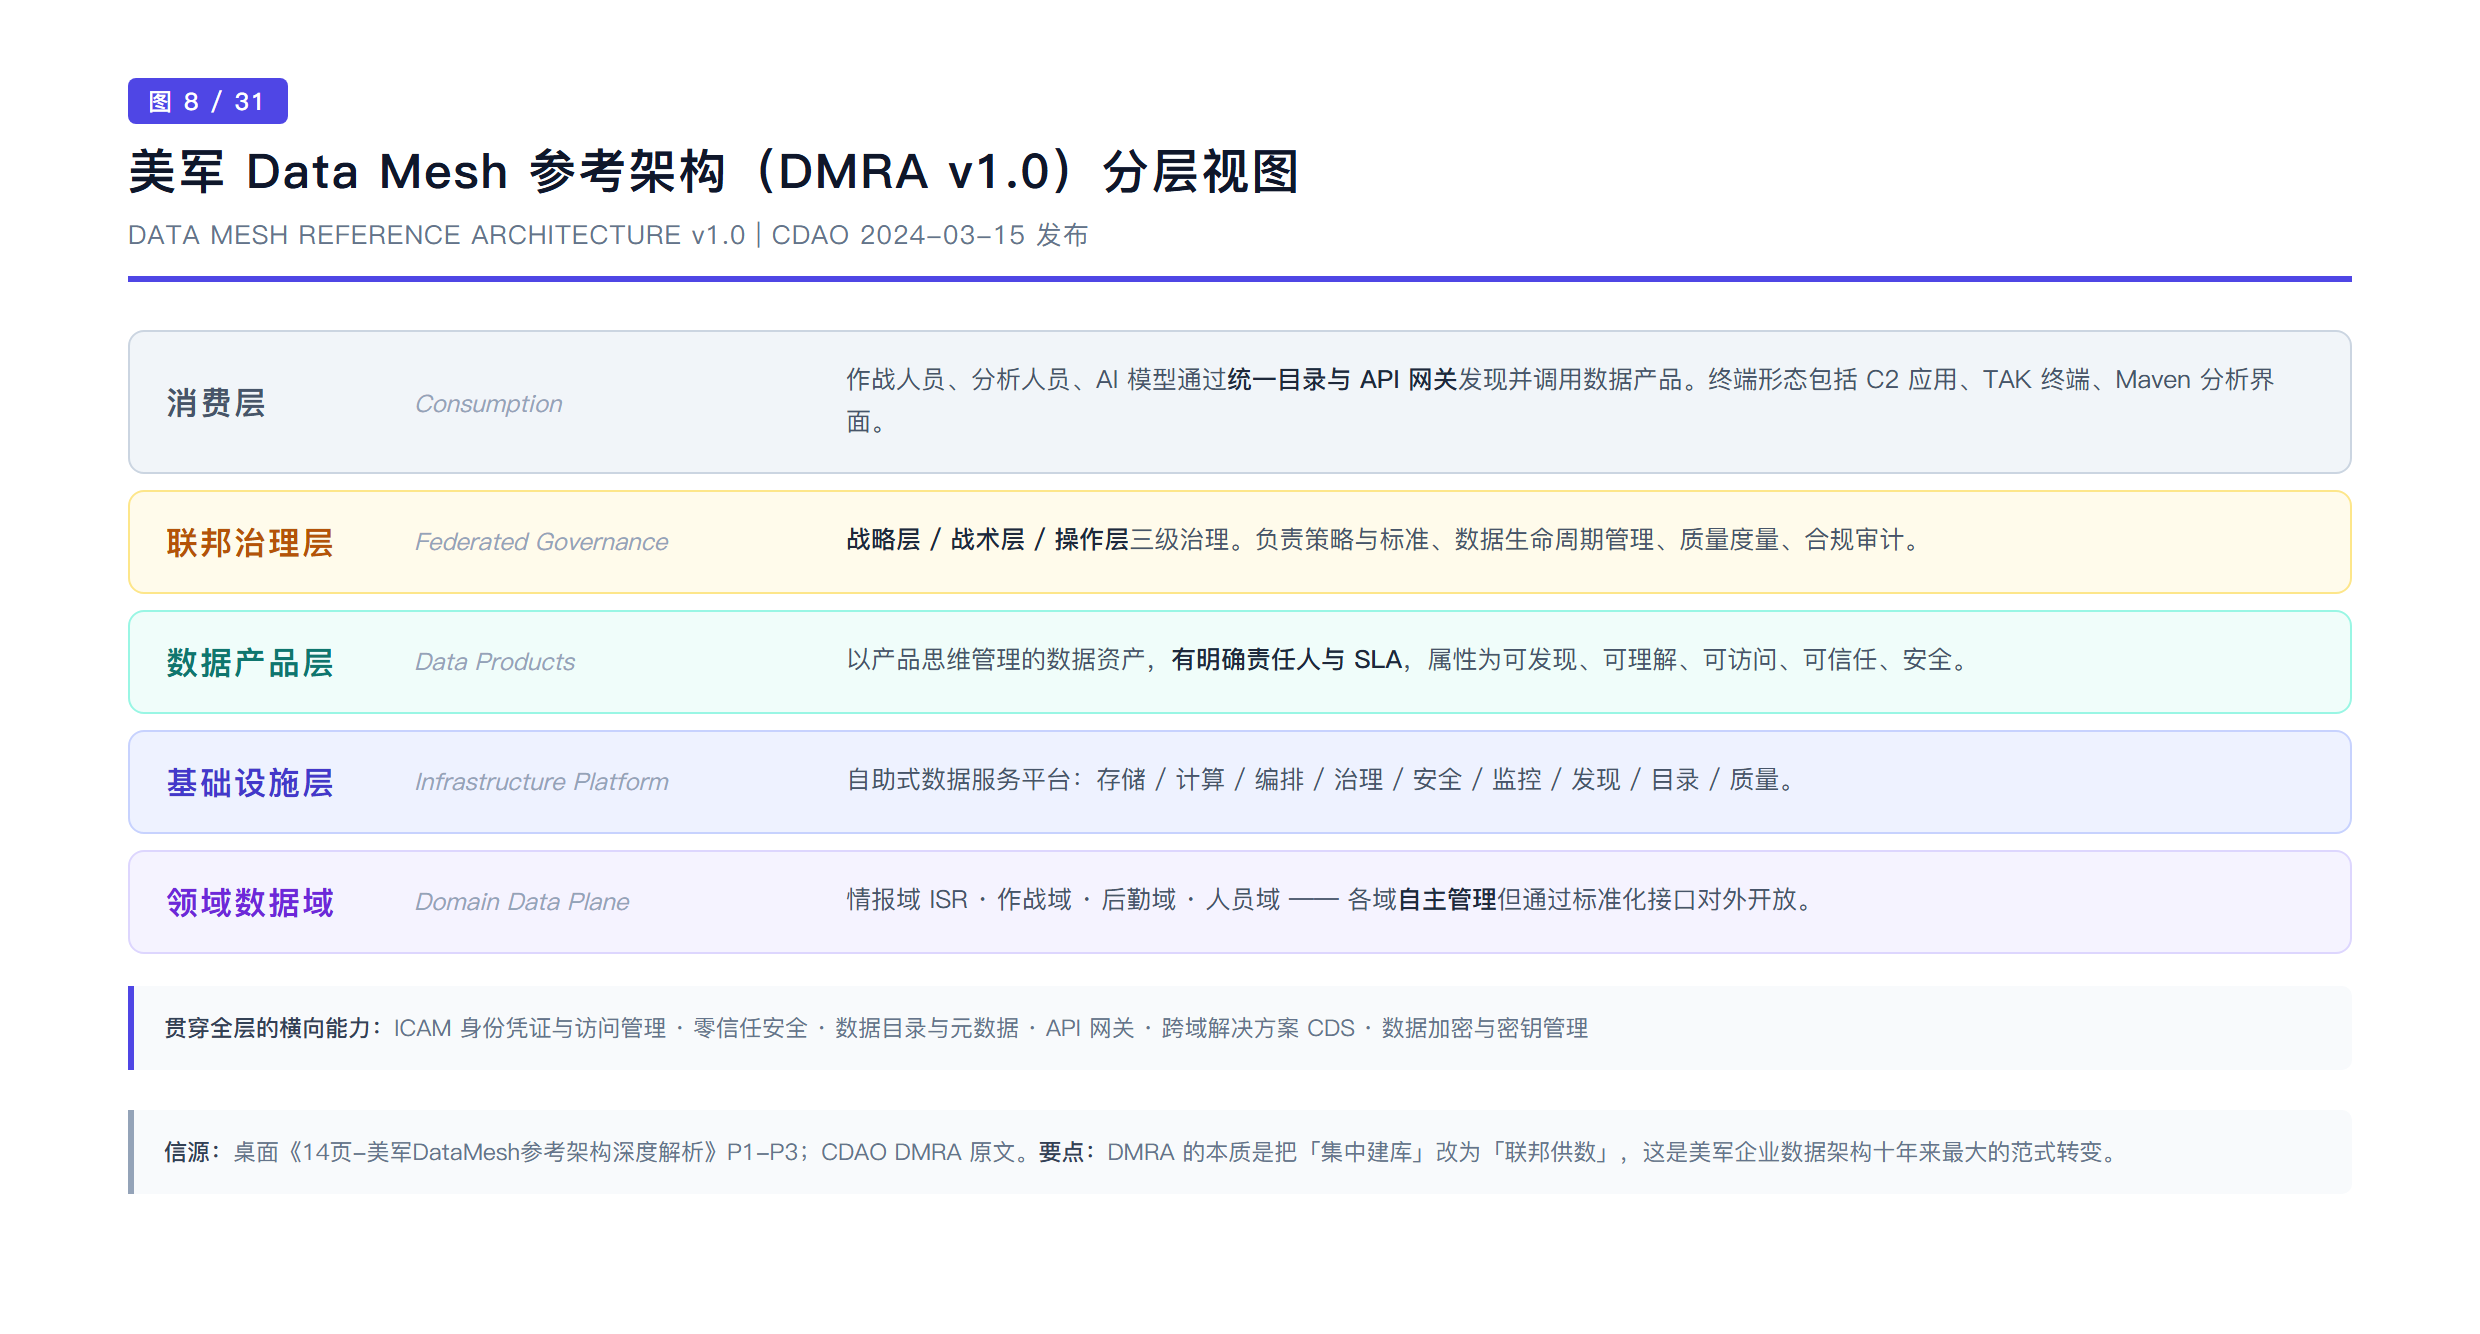Click bold text 战略层 / 战术层 / 操作层
Image resolution: width=2480 pixels, height=1334 pixels.
(x=987, y=540)
